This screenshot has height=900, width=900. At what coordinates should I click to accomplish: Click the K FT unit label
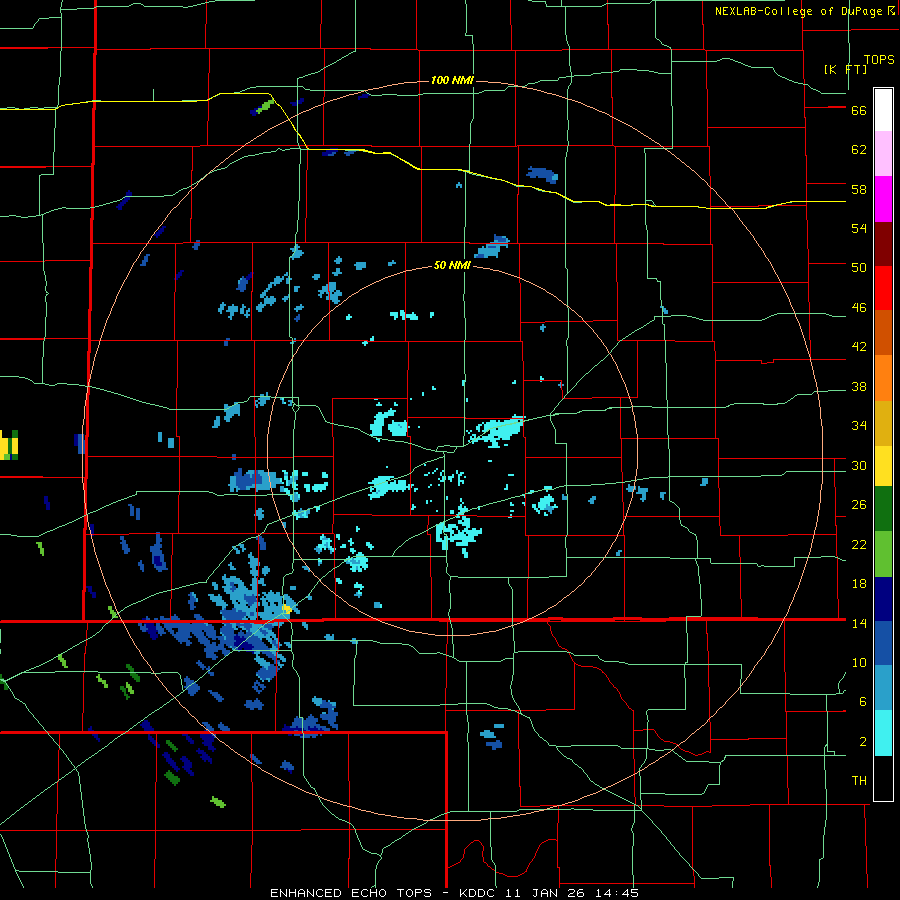(845, 69)
